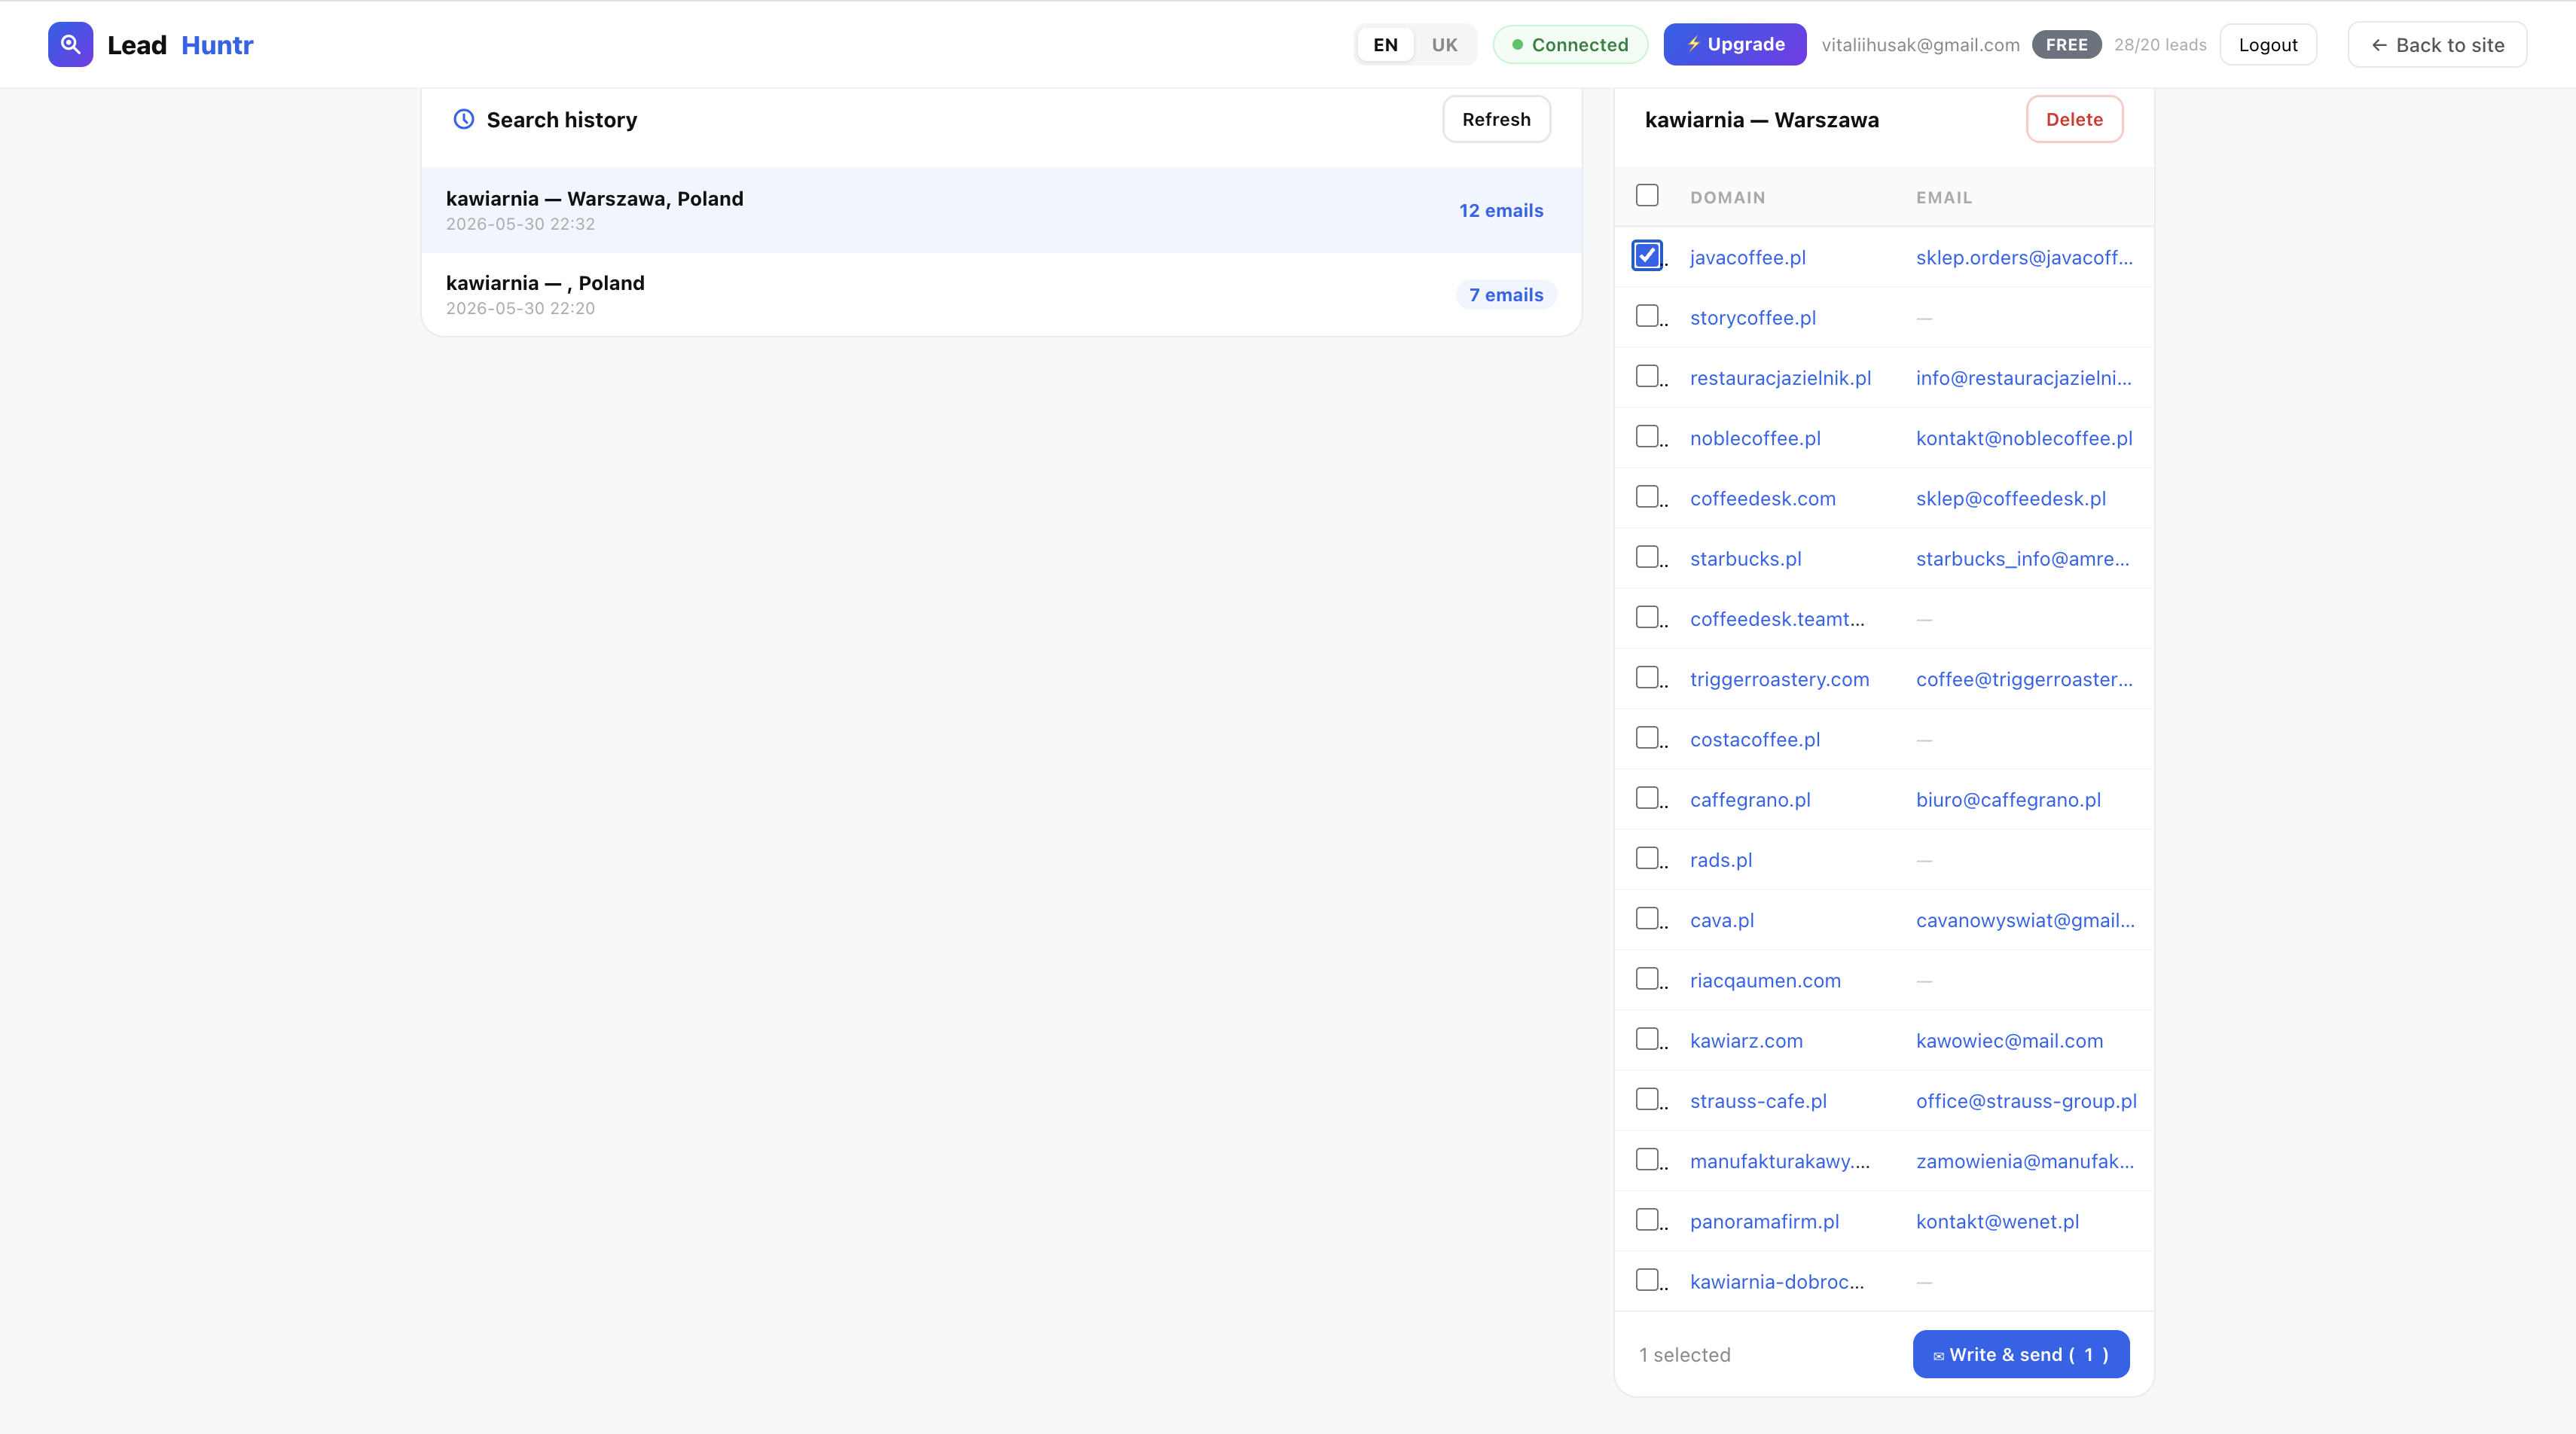This screenshot has width=2576, height=1434.
Task: Check the restauracjazielnik.pl row checkbox
Action: pyautogui.click(x=1647, y=376)
